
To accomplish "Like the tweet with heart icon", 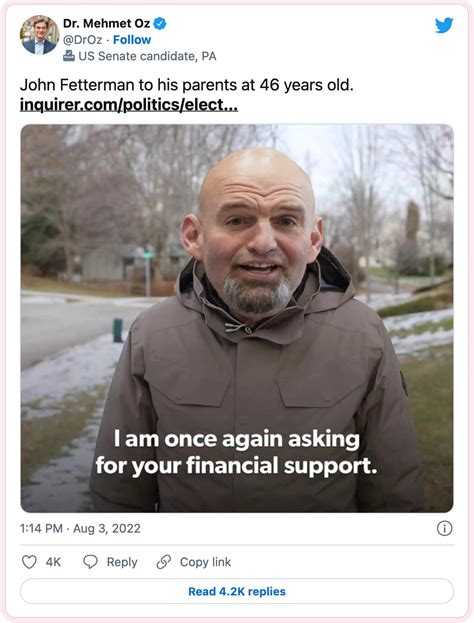I will [29, 562].
